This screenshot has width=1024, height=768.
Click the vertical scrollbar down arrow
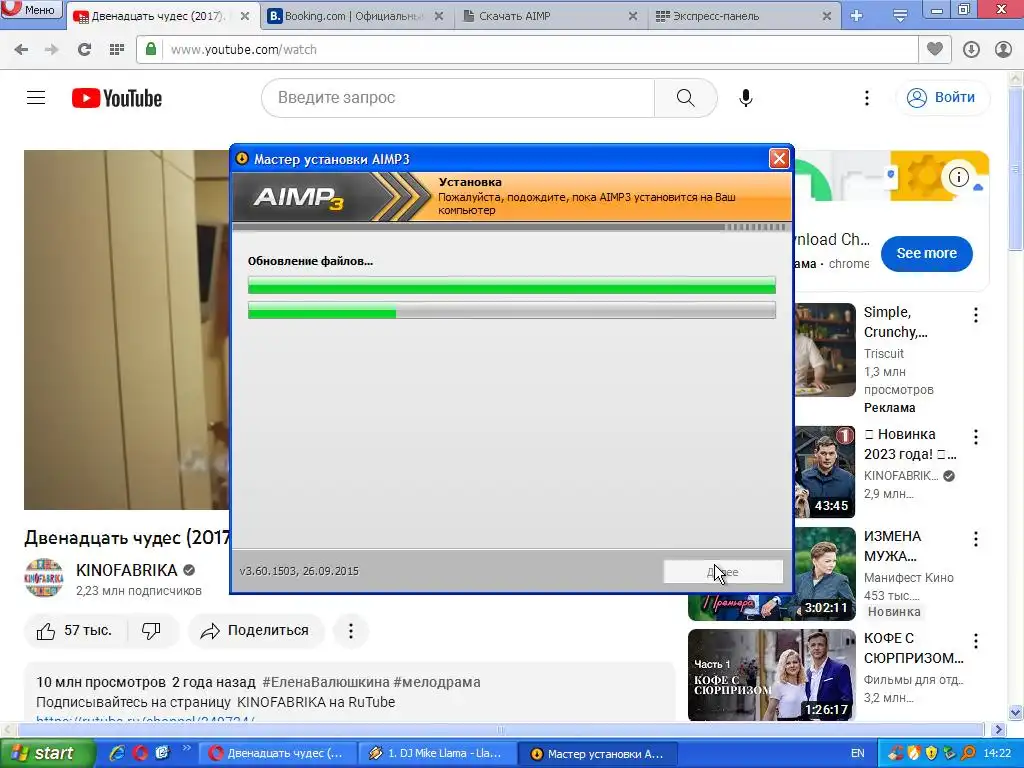1016,712
